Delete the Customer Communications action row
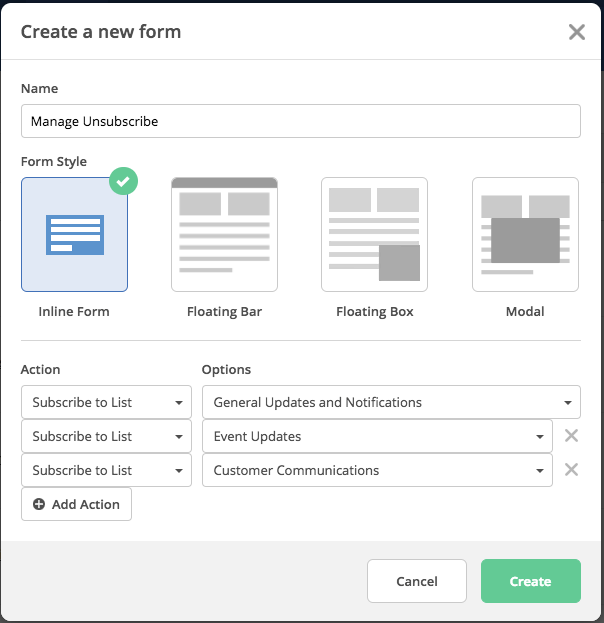The image size is (604, 623). coord(571,470)
